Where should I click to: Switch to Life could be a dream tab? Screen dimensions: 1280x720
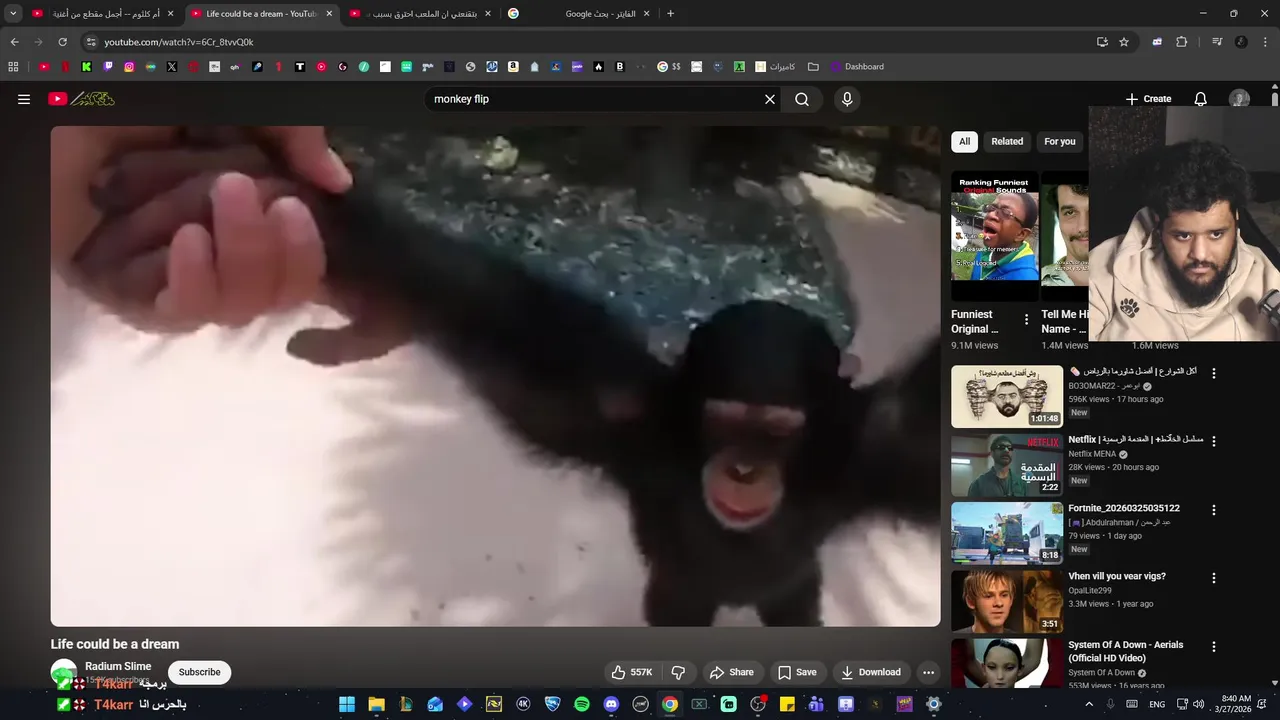click(x=262, y=14)
